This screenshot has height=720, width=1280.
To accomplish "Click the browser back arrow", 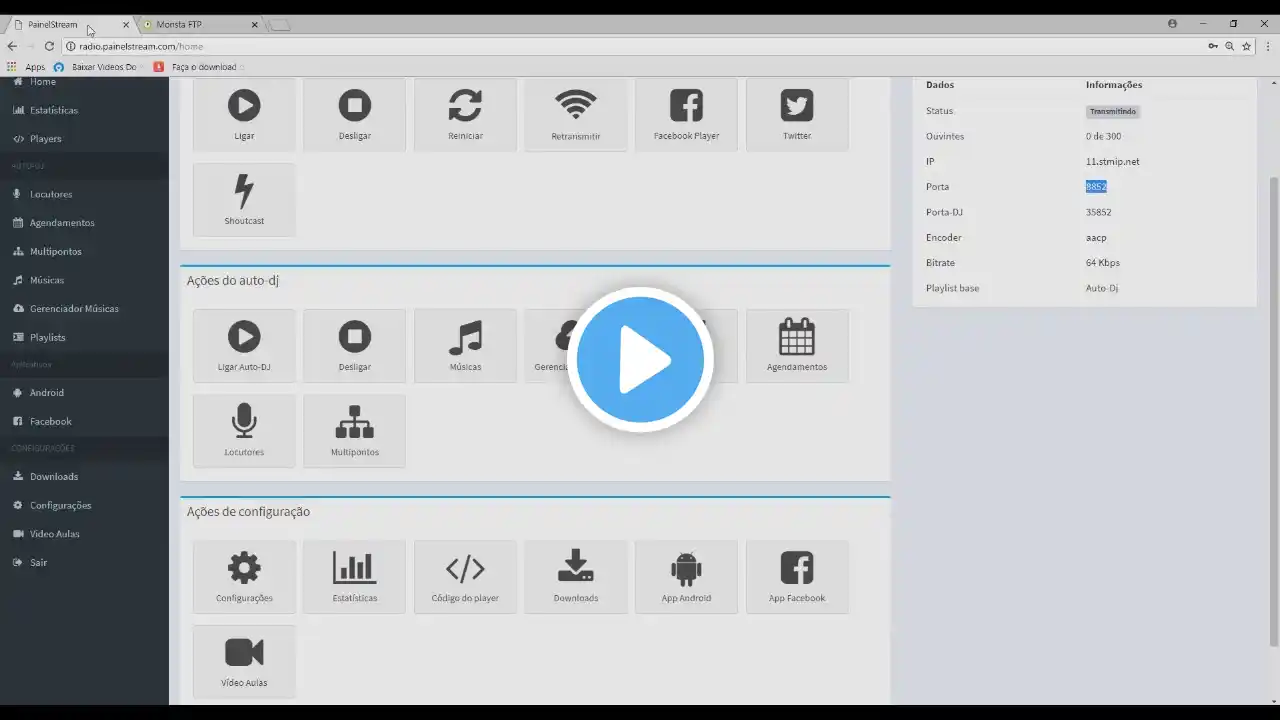I will (12, 46).
